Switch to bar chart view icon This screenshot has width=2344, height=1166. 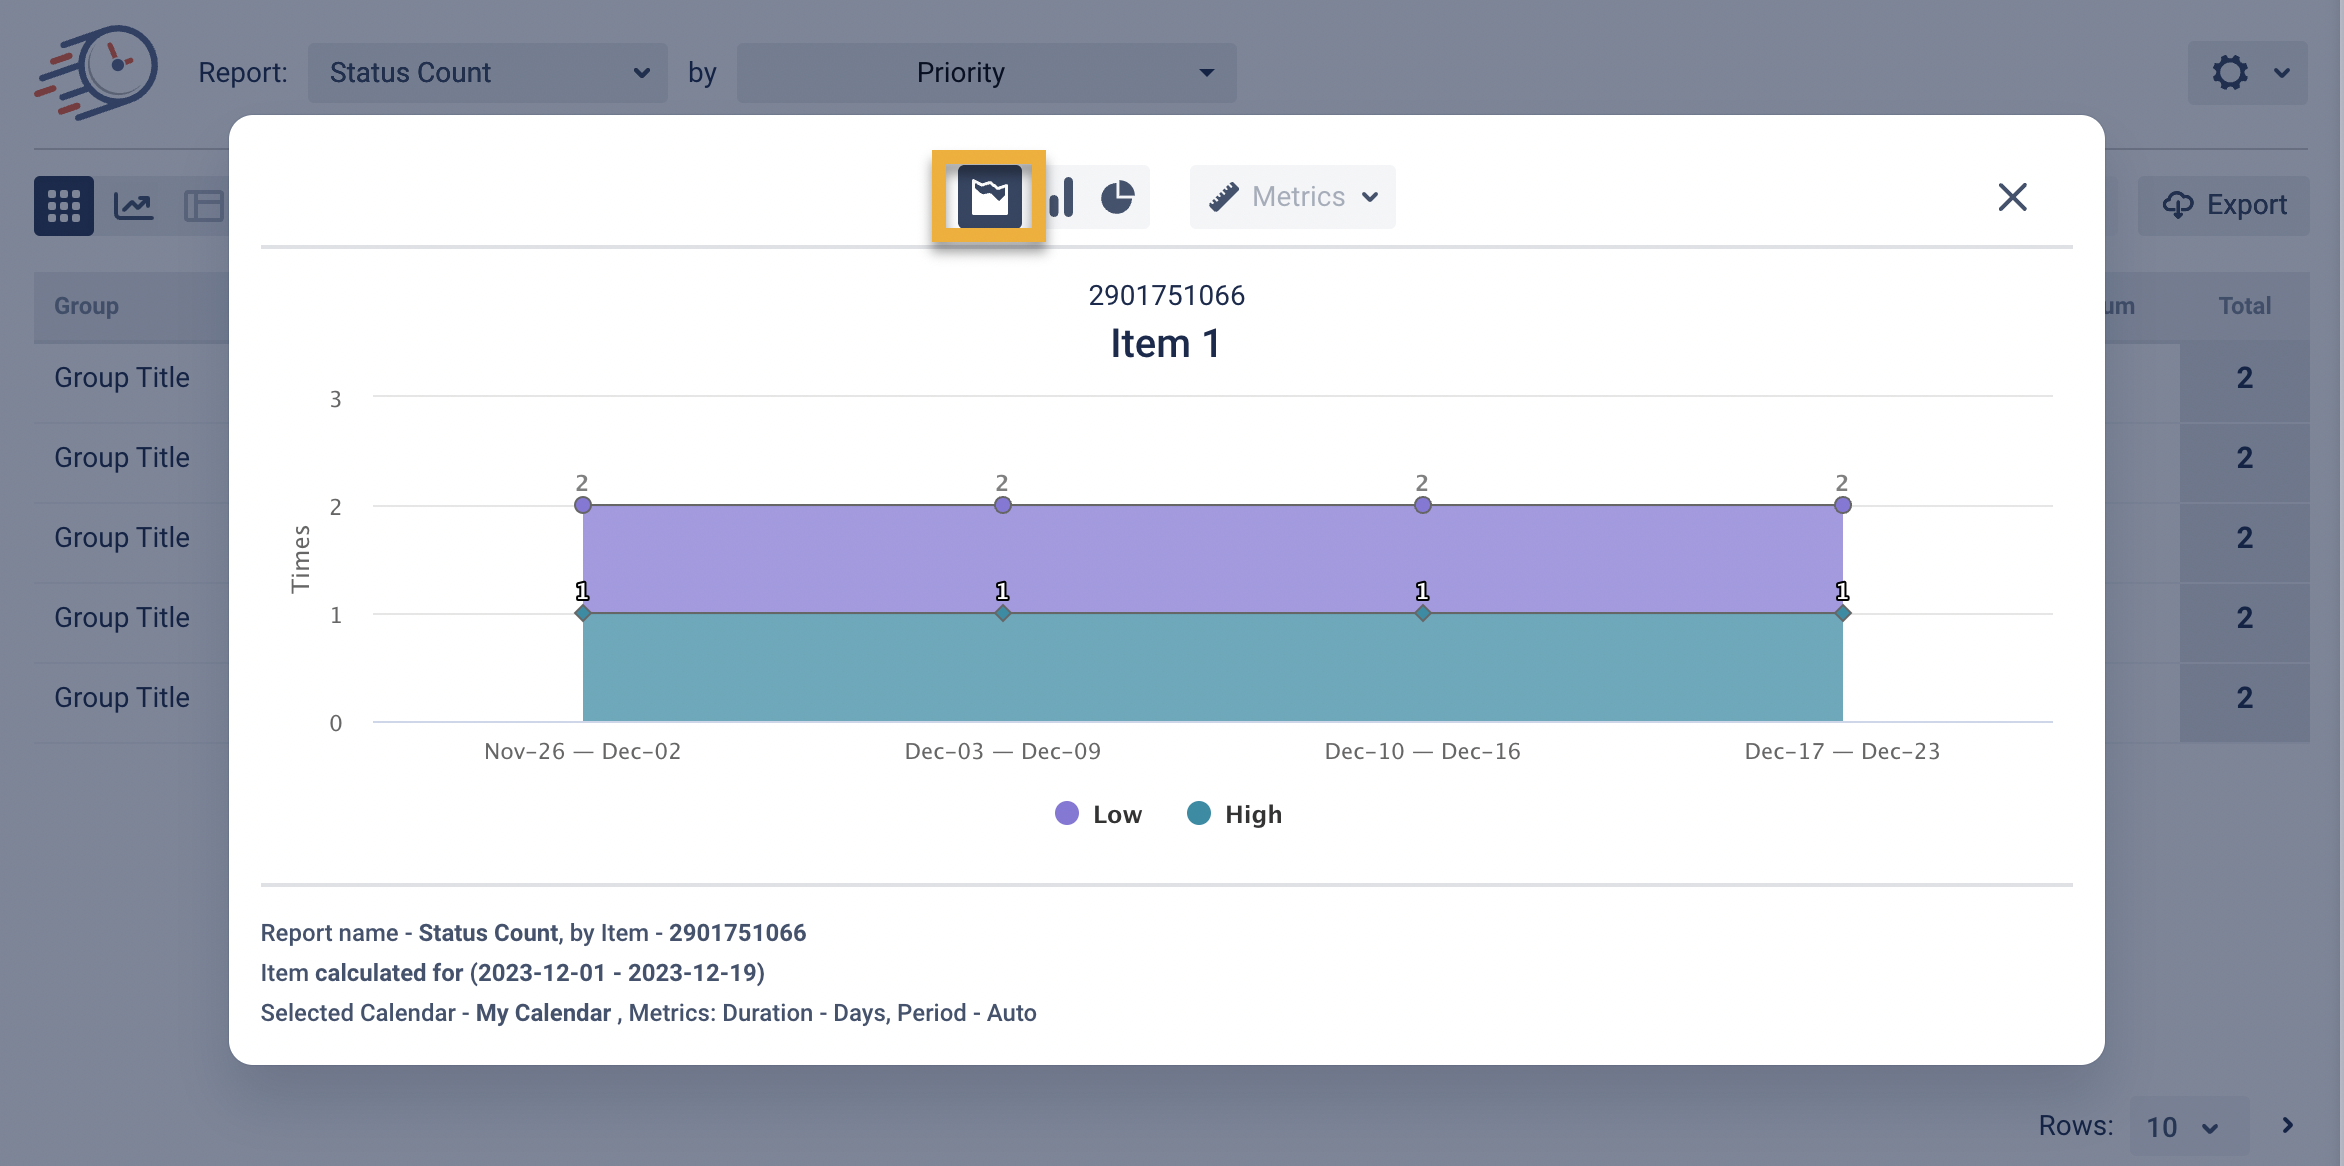pos(1062,197)
